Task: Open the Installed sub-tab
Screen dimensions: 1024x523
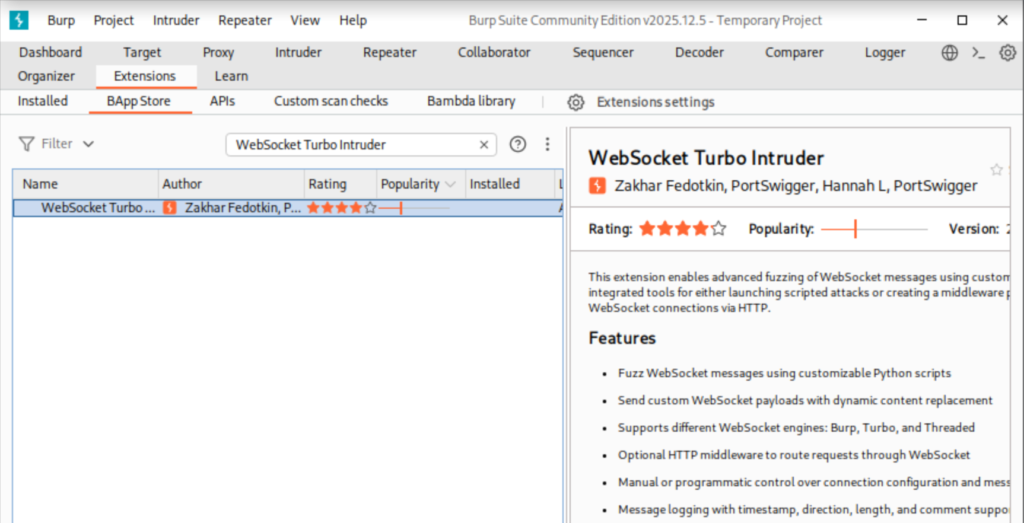Action: click(42, 101)
